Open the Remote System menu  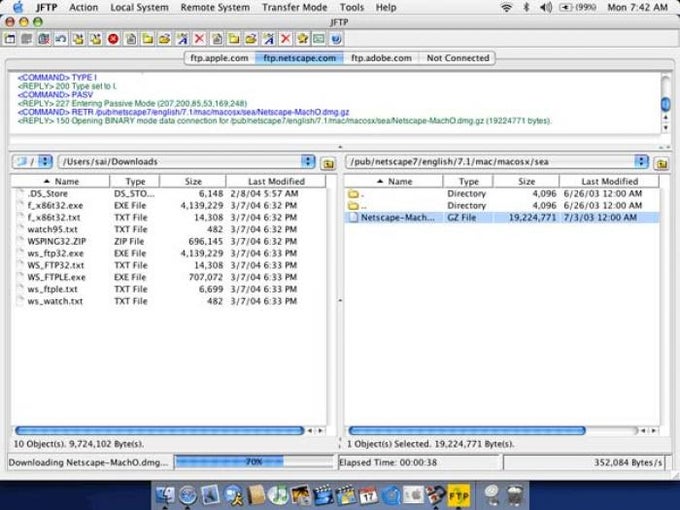(x=215, y=7)
